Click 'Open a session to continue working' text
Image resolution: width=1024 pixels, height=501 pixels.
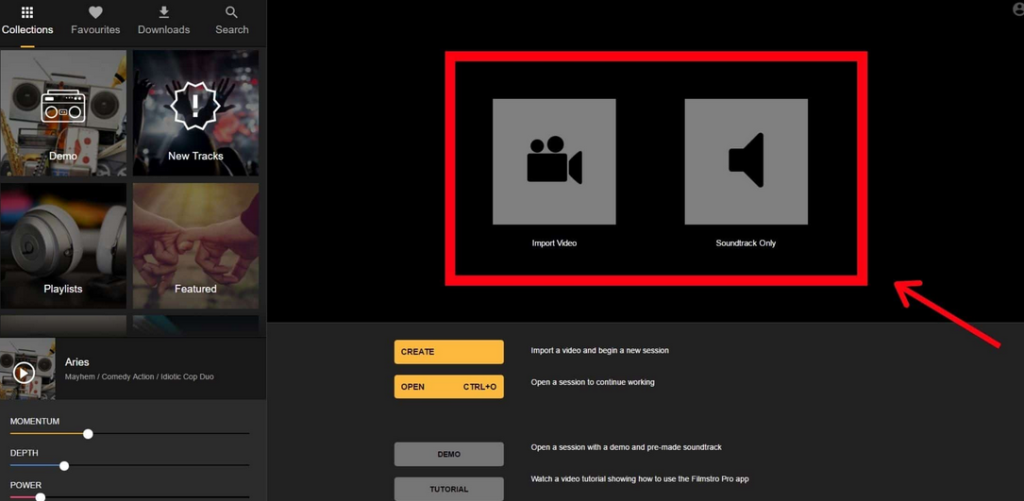coord(592,382)
